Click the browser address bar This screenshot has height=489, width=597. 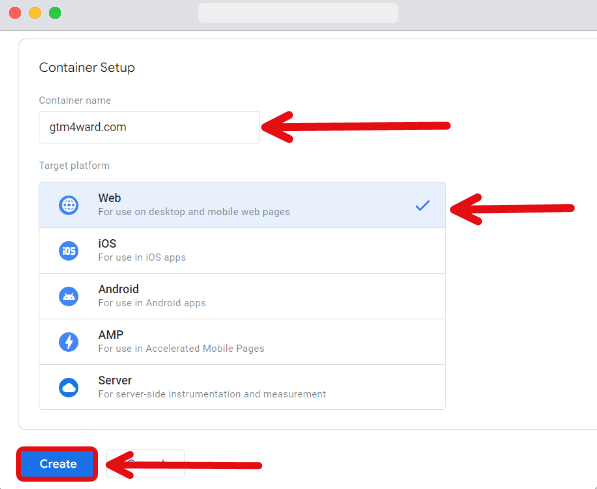pos(298,13)
